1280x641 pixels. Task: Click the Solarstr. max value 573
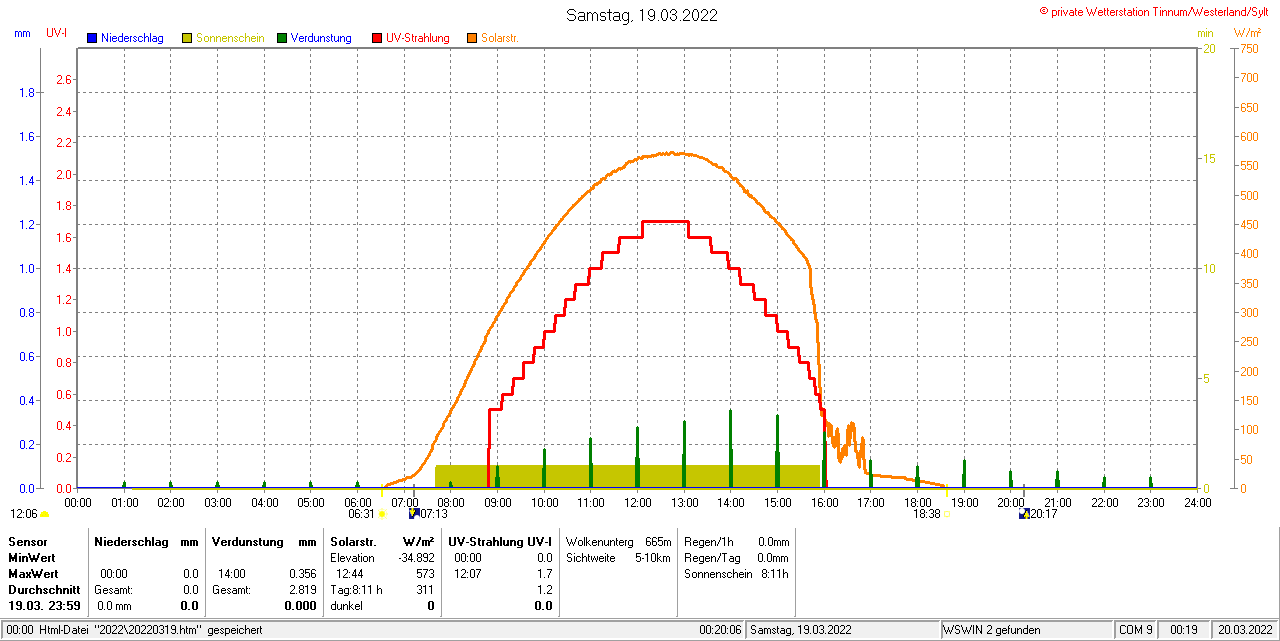click(425, 574)
